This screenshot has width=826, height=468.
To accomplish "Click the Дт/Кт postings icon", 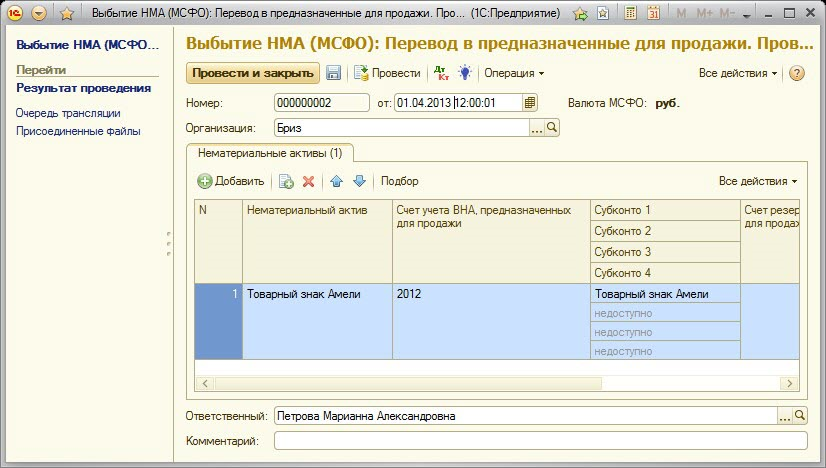I will pyautogui.click(x=441, y=74).
